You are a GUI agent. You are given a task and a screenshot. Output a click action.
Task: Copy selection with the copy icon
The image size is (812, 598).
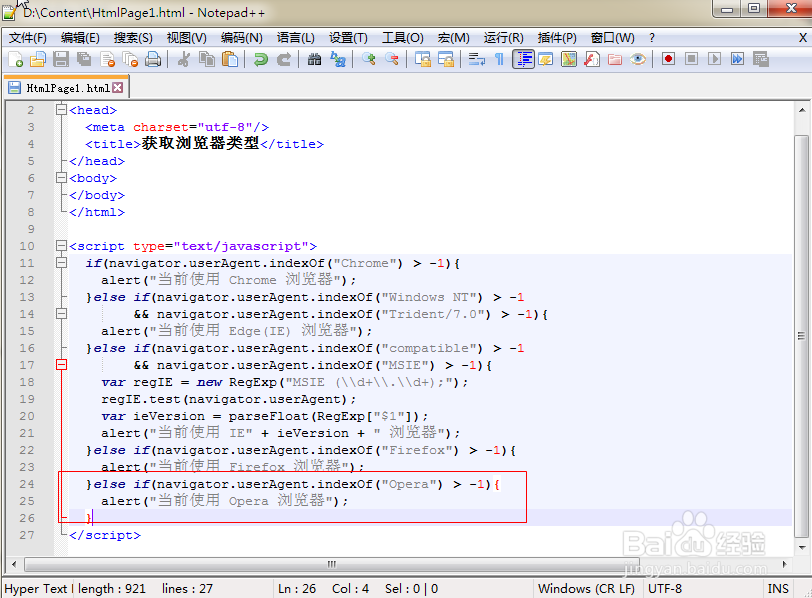pos(207,60)
